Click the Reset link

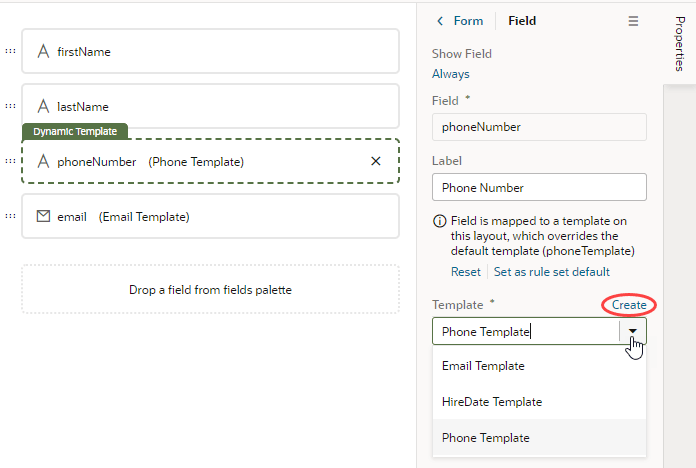[x=466, y=272]
